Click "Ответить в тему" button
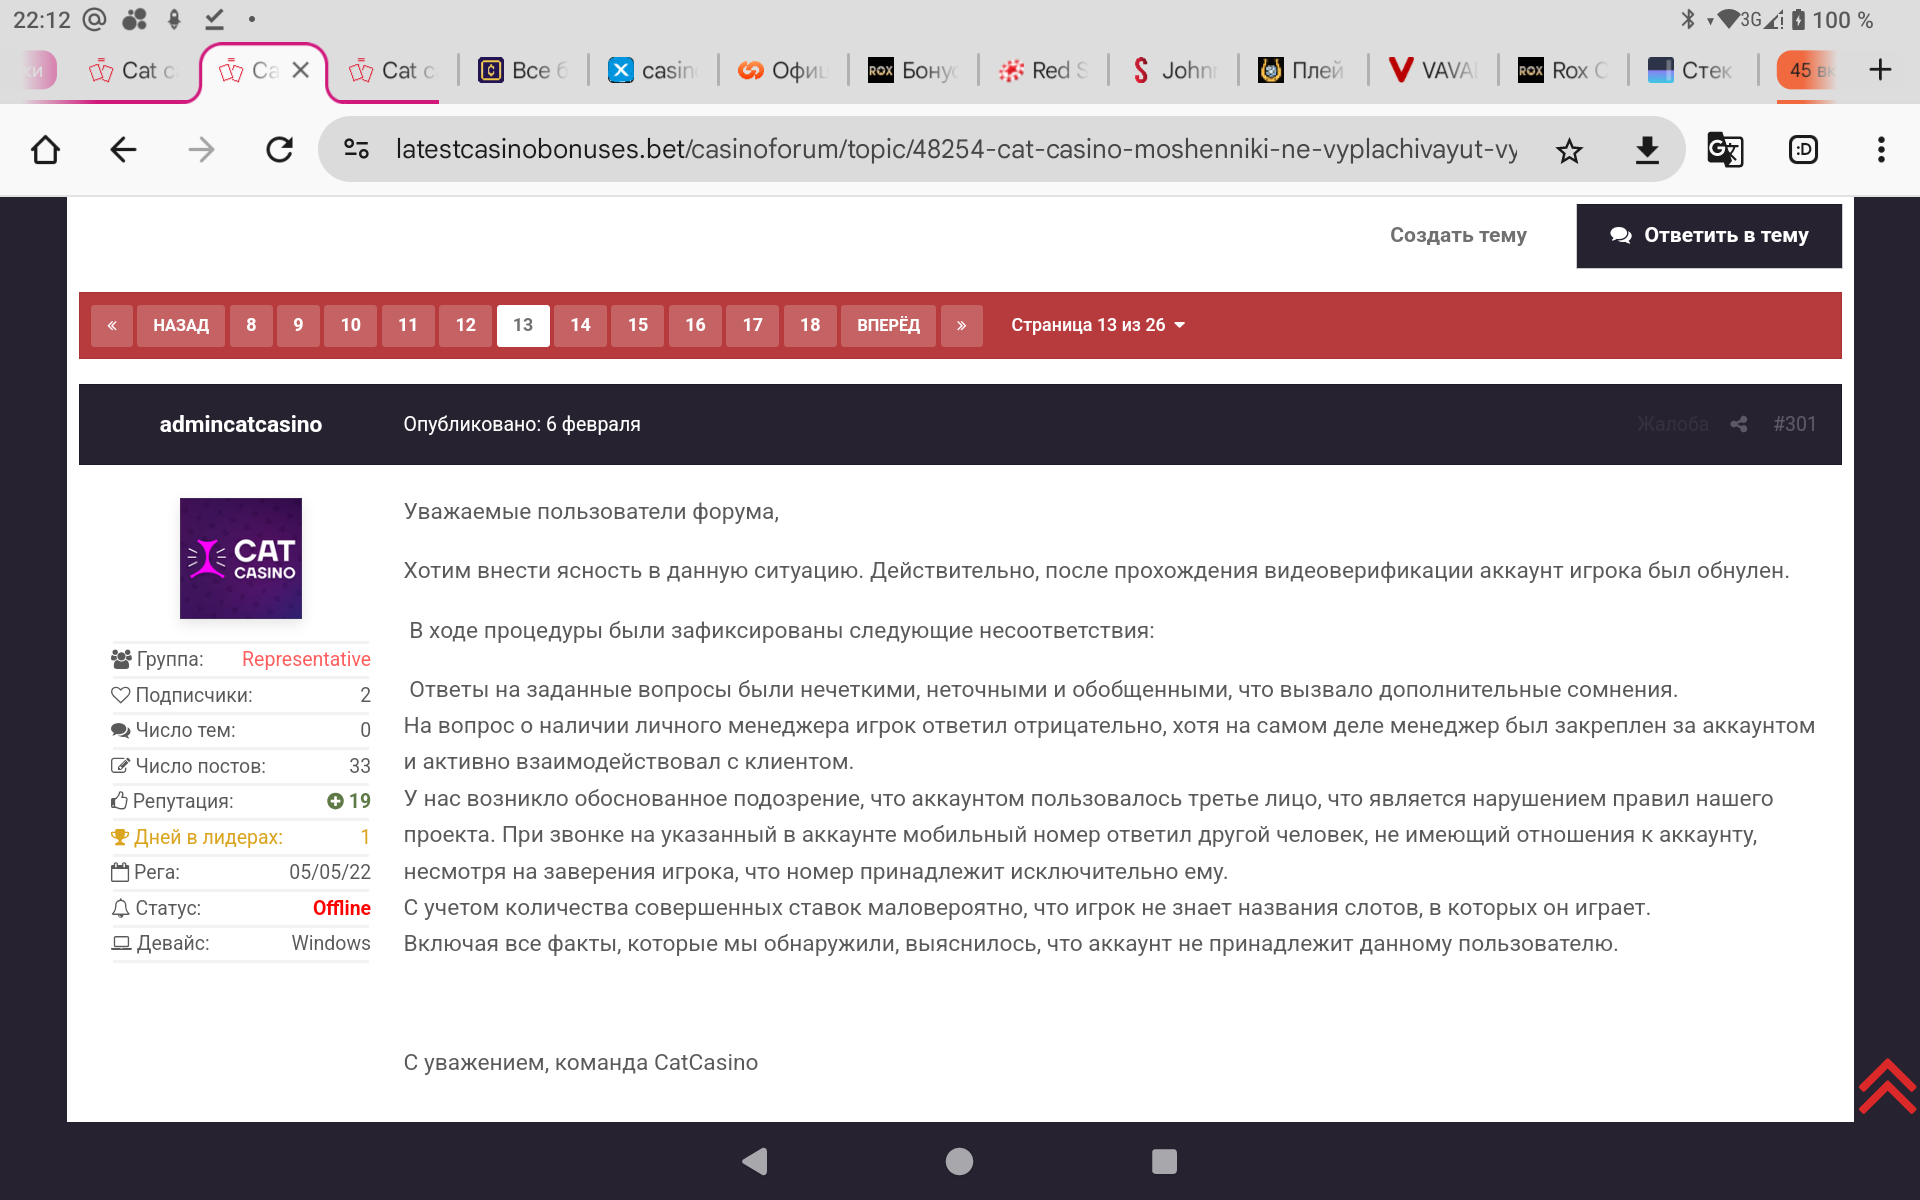 click(1708, 235)
